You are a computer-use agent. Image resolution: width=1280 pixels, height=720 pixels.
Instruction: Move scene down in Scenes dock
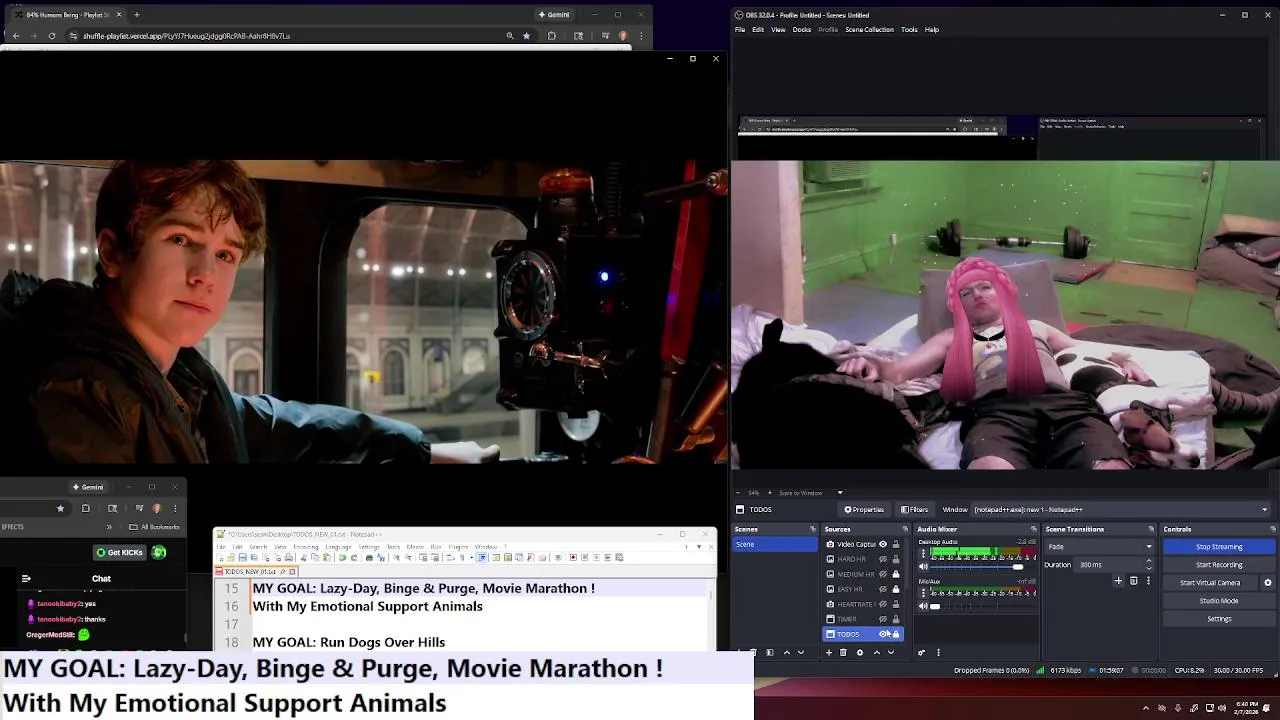click(x=801, y=653)
